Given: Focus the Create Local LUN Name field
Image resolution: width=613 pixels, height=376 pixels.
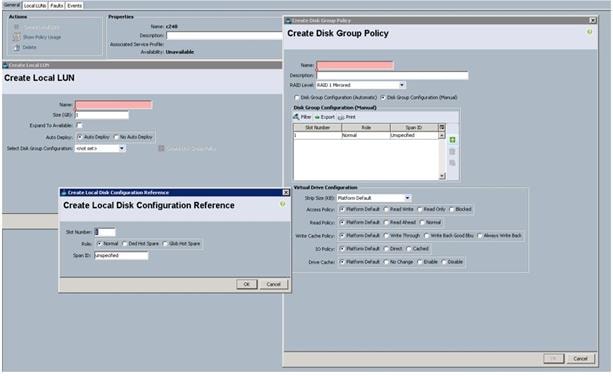Looking at the screenshot, I should tap(113, 104).
